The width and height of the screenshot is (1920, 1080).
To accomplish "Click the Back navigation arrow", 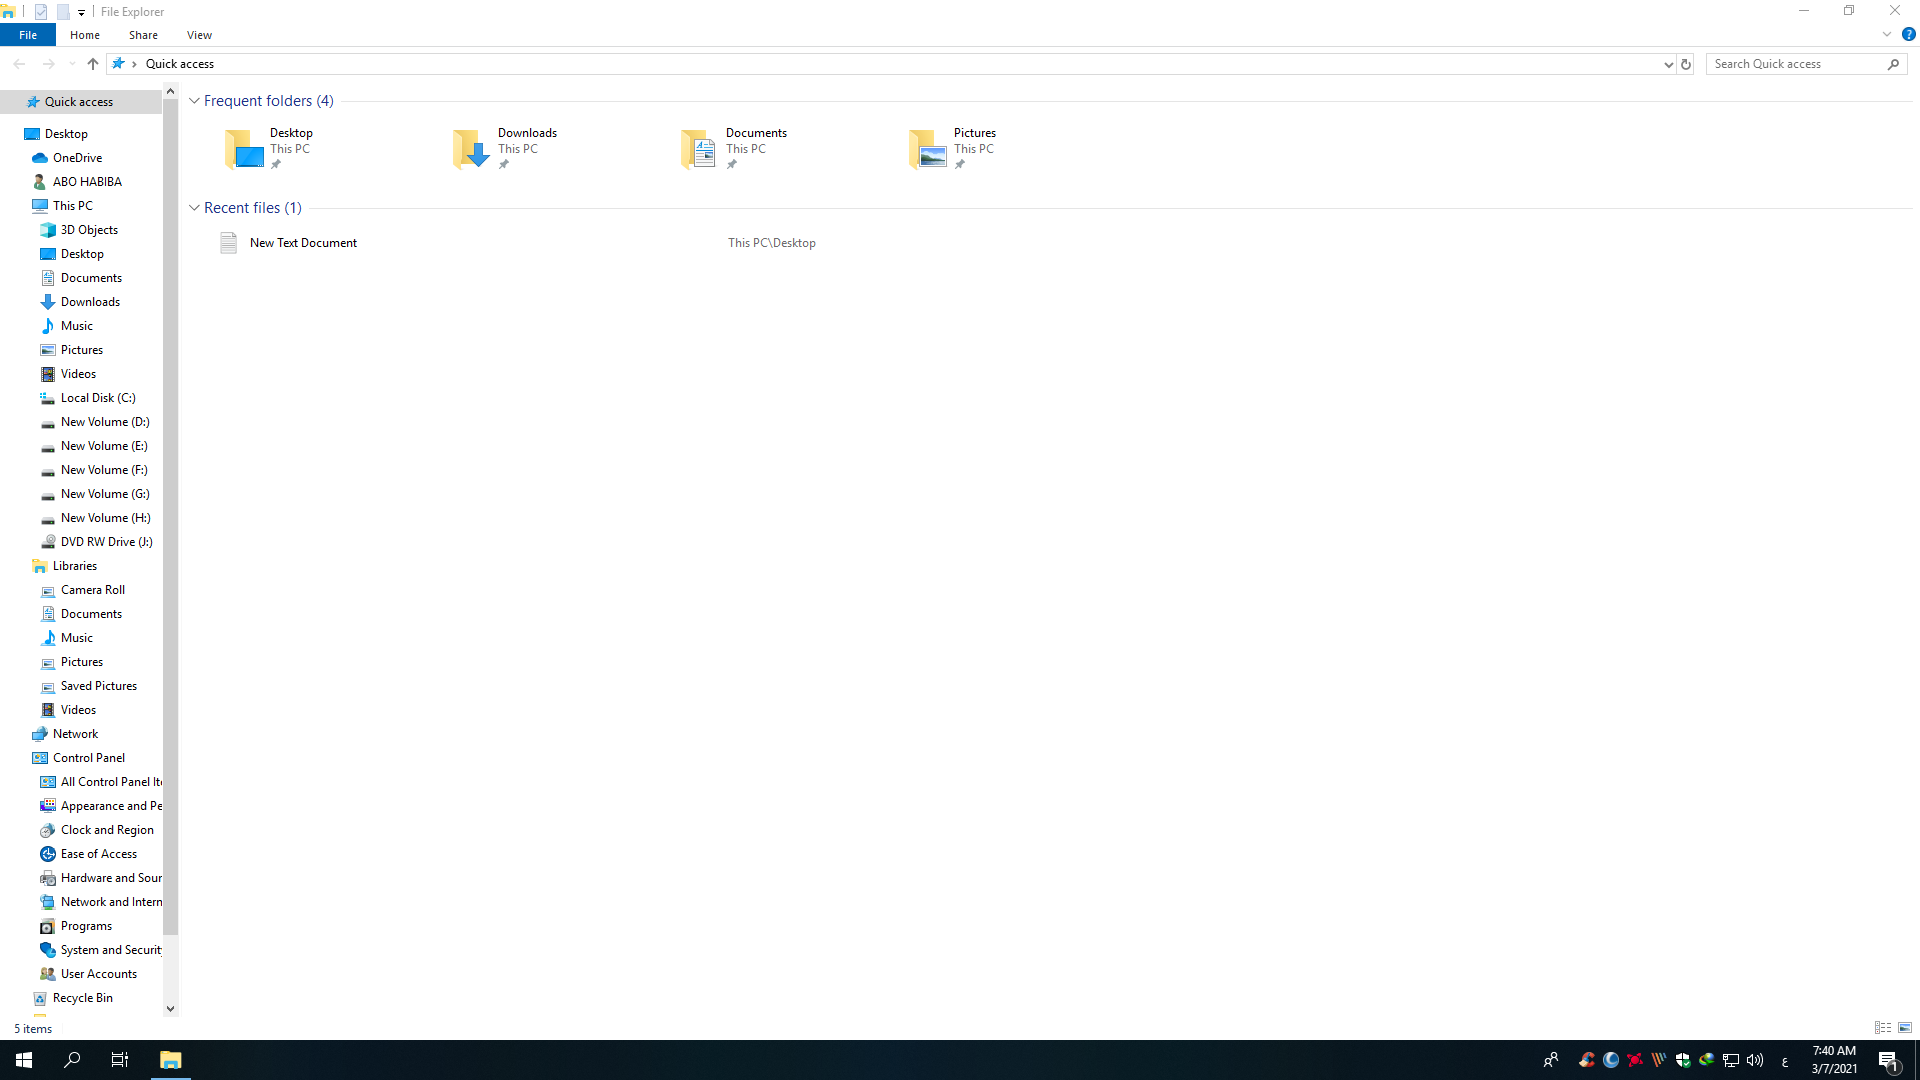I will coord(19,64).
